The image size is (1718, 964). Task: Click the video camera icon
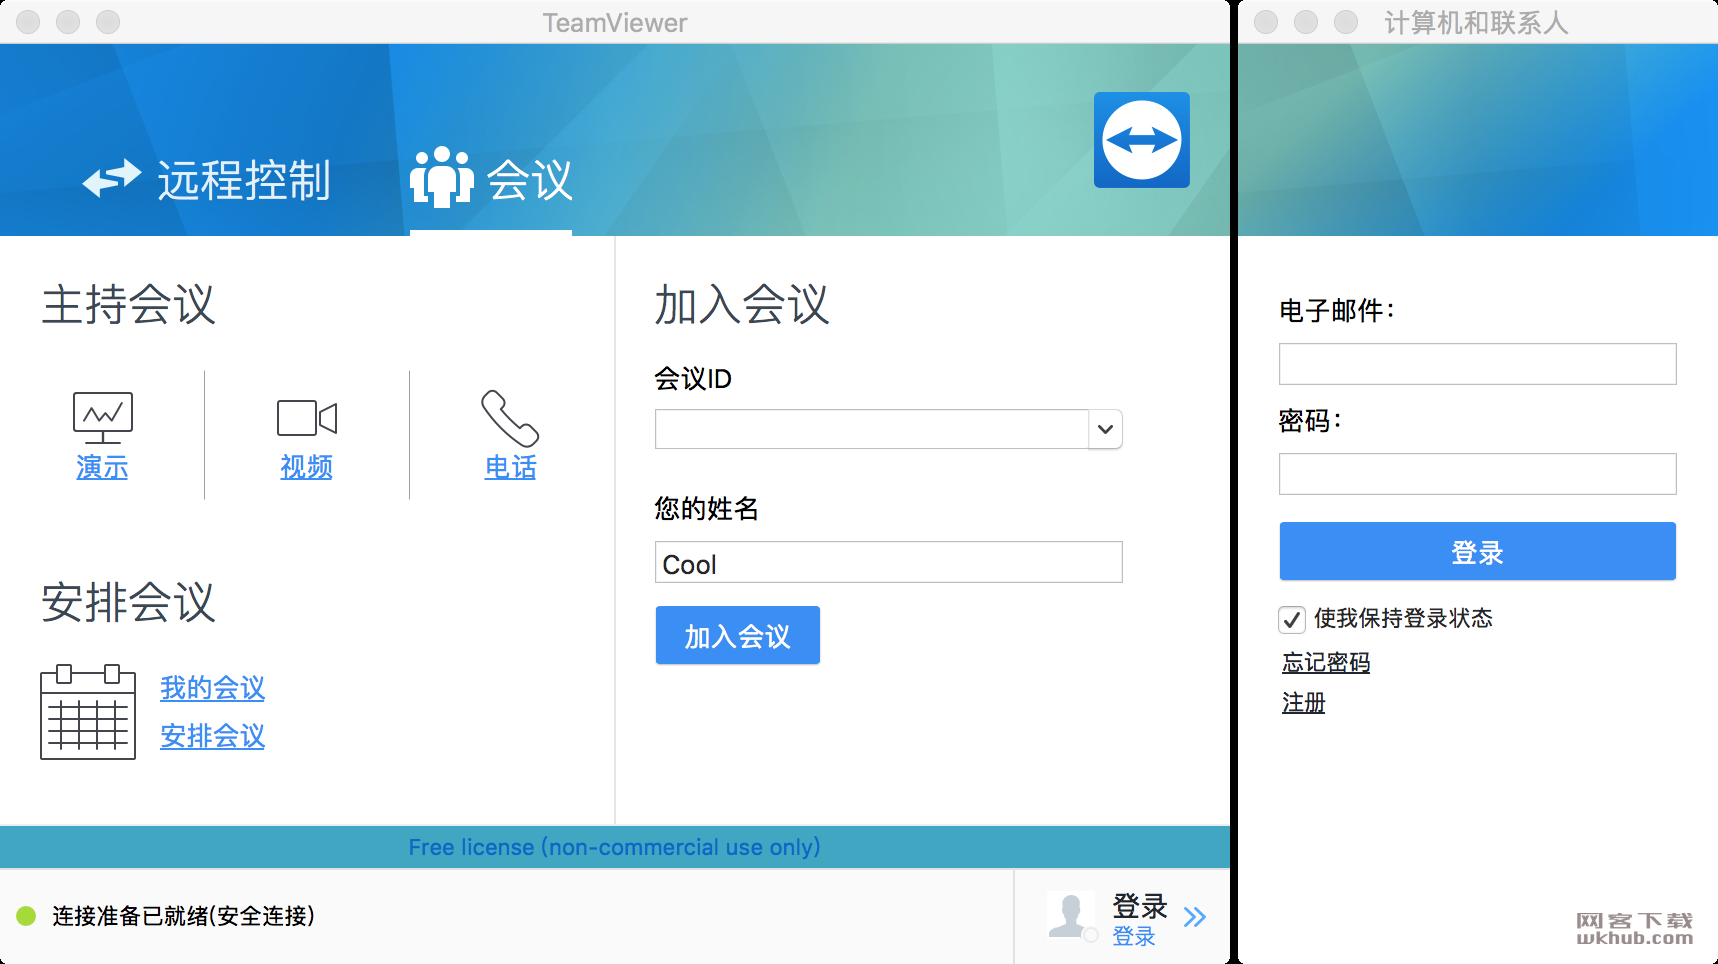point(306,418)
